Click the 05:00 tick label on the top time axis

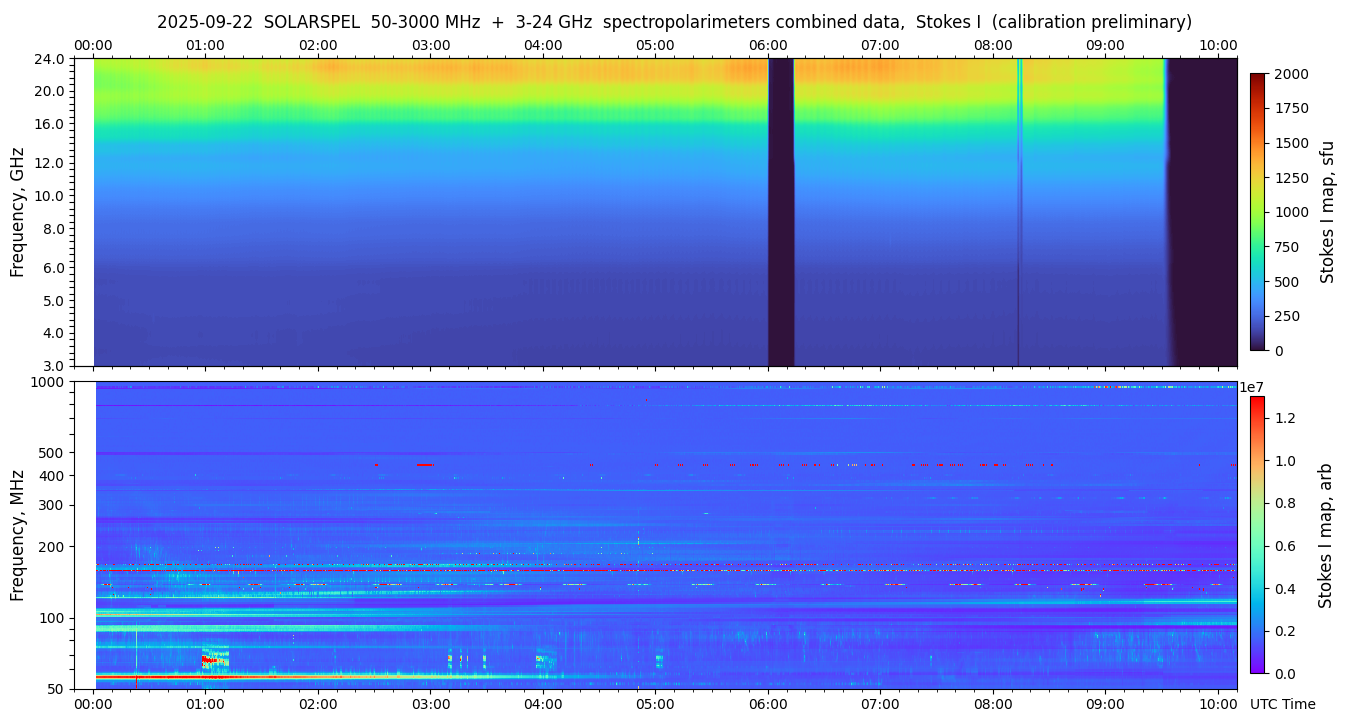point(655,45)
